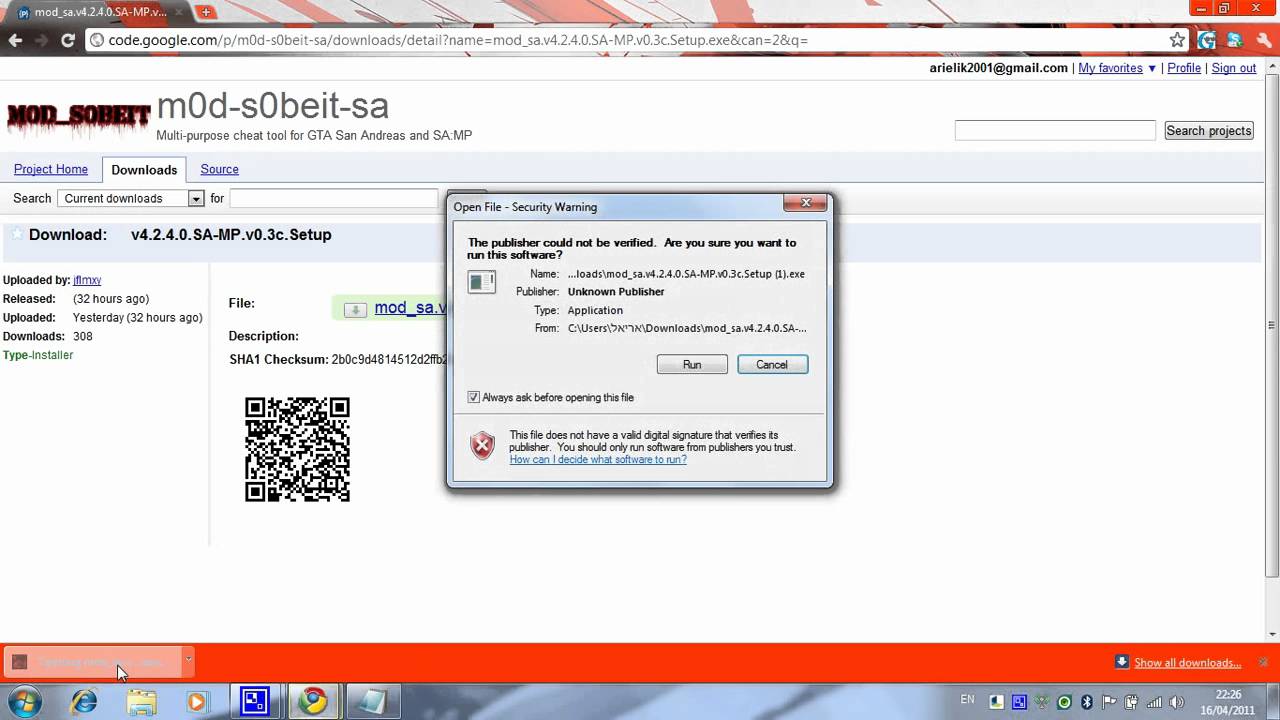Click the QR code image
1280x720 pixels.
(297, 449)
